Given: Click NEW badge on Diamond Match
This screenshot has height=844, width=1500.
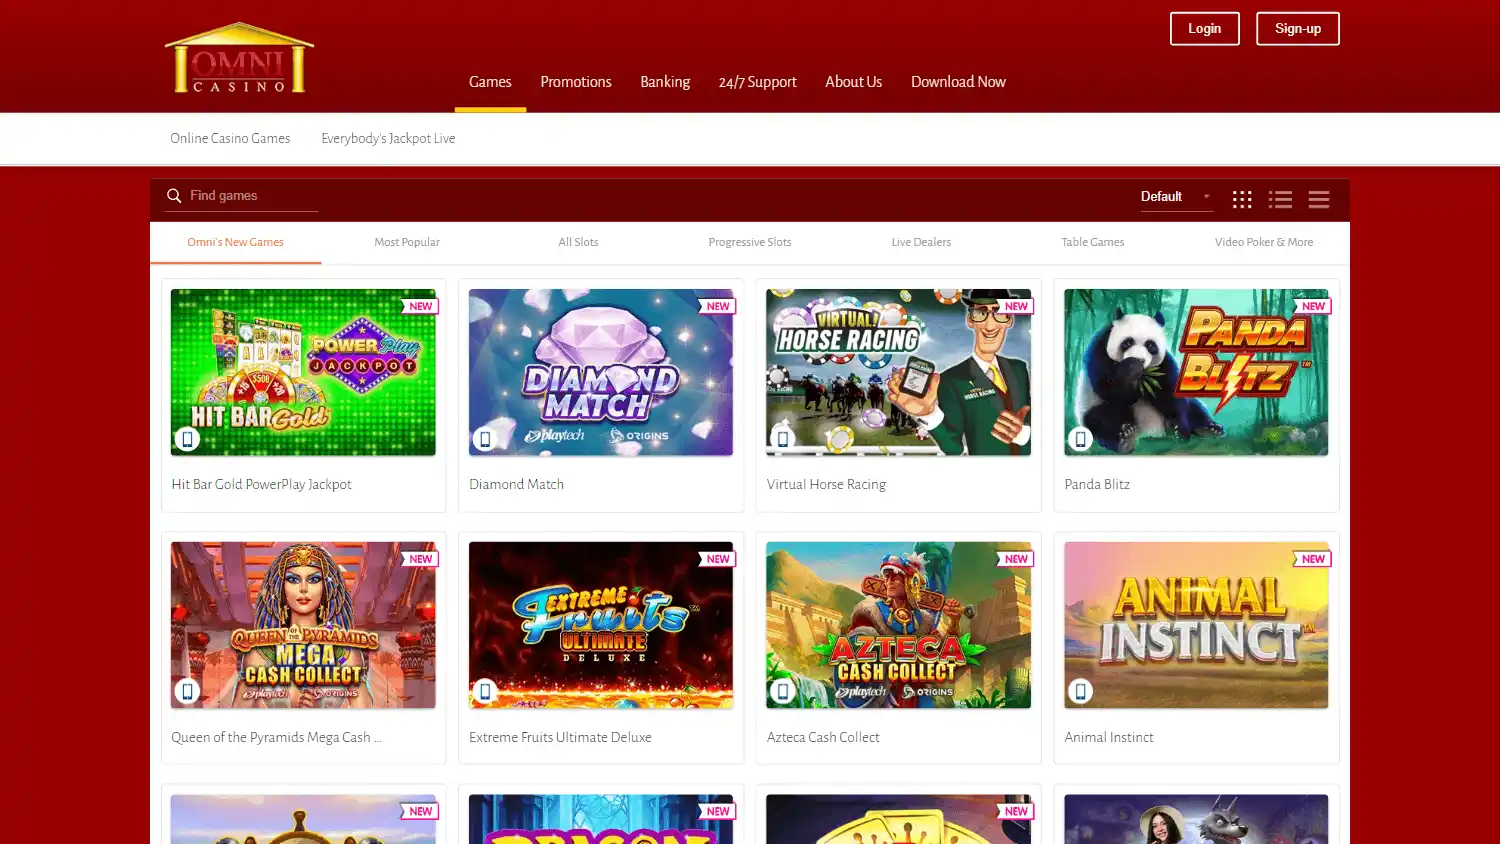Looking at the screenshot, I should [717, 306].
